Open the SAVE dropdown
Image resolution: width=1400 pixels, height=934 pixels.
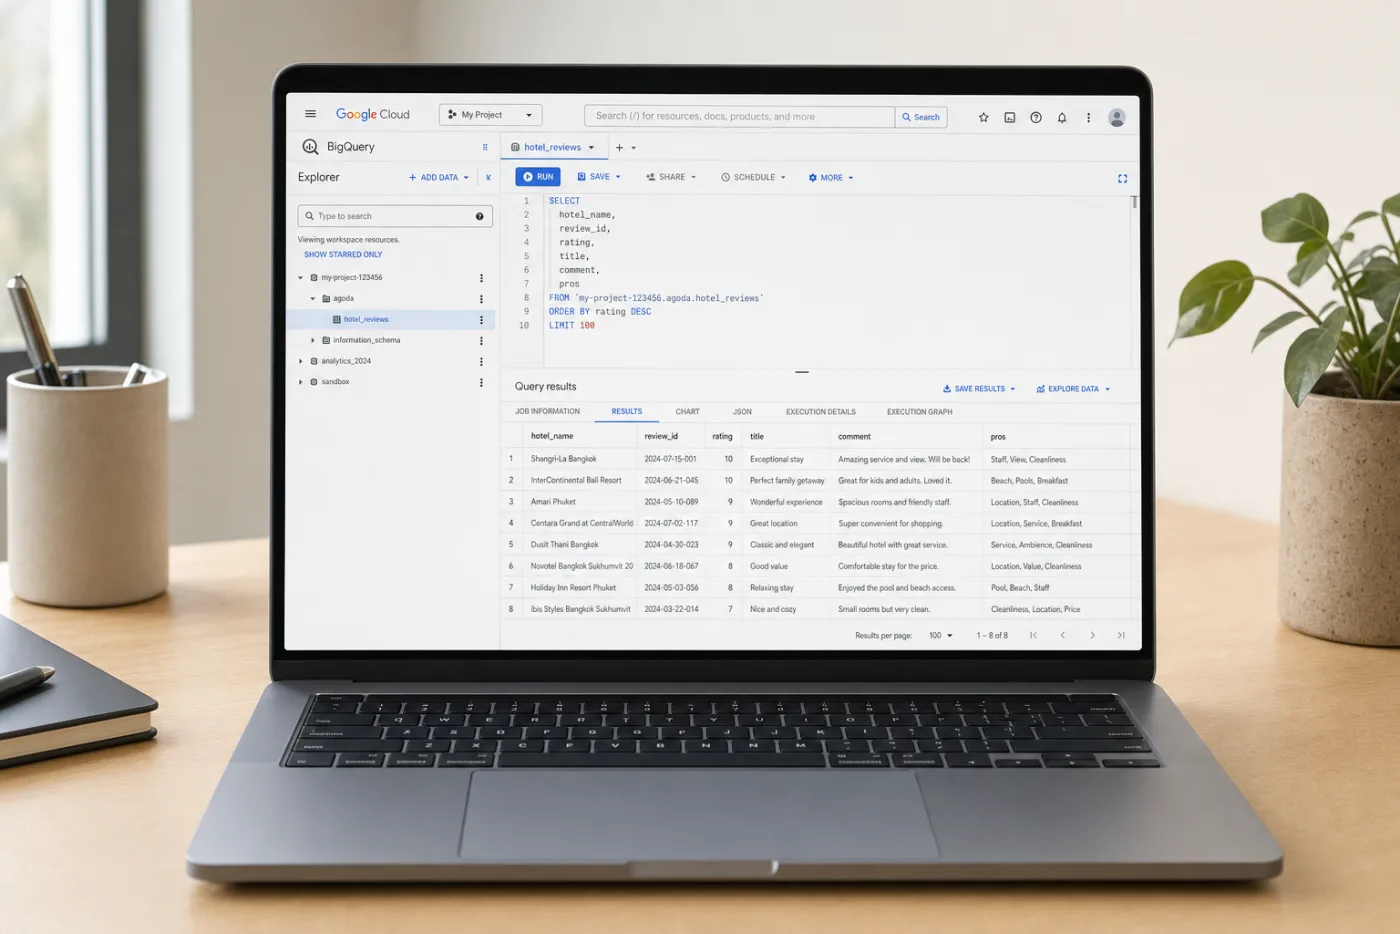tap(599, 177)
